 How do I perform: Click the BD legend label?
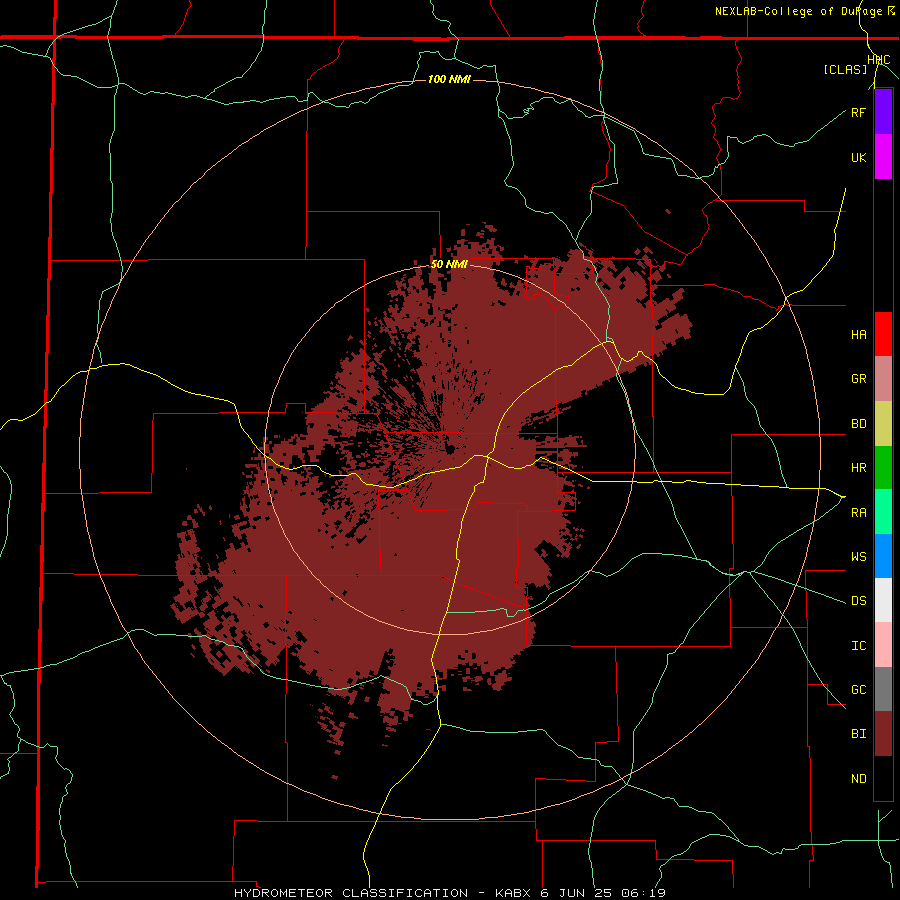[x=858, y=424]
